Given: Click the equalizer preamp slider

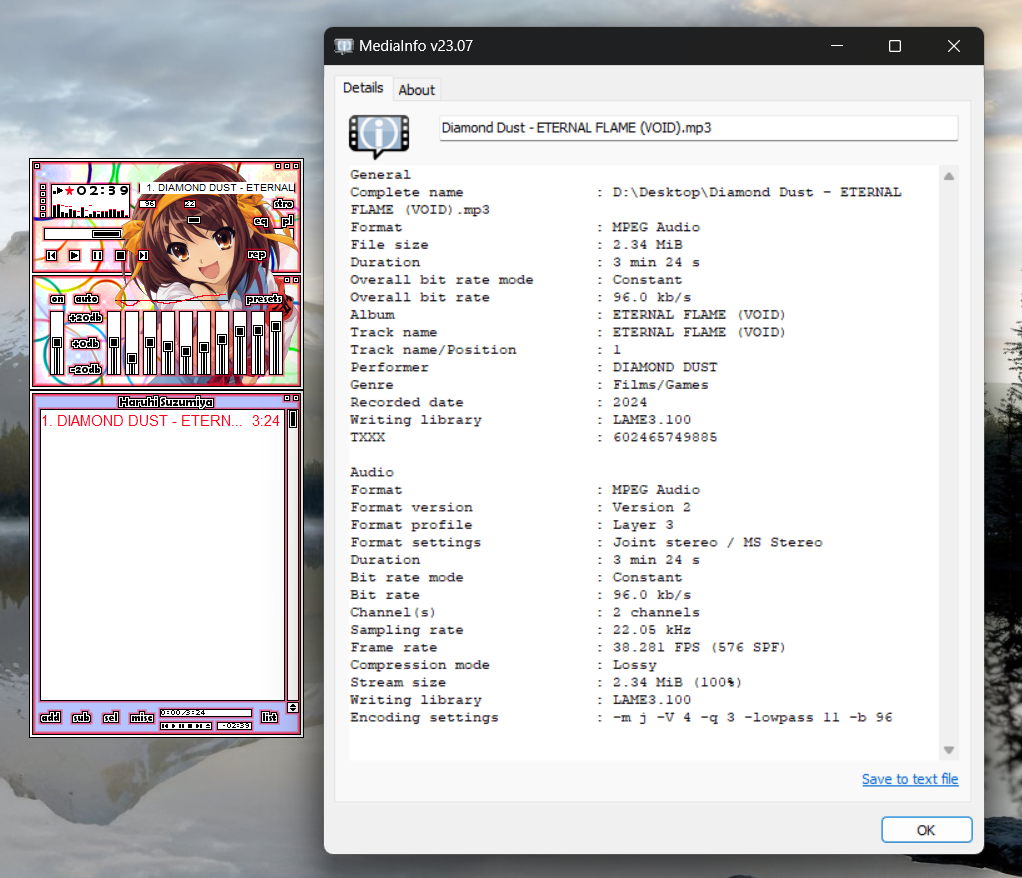Looking at the screenshot, I should pyautogui.click(x=57, y=343).
